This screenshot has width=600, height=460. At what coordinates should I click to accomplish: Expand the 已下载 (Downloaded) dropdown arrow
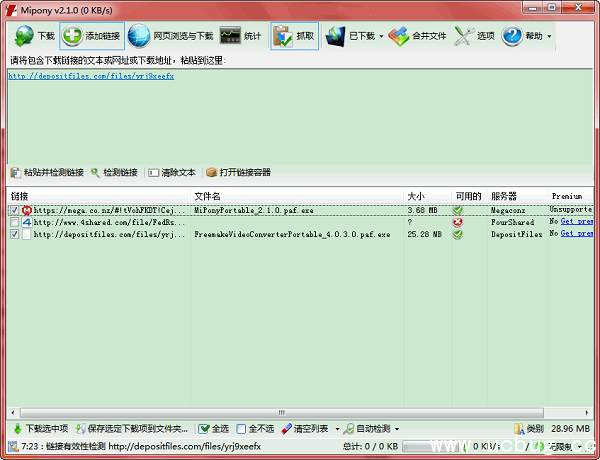(381, 37)
